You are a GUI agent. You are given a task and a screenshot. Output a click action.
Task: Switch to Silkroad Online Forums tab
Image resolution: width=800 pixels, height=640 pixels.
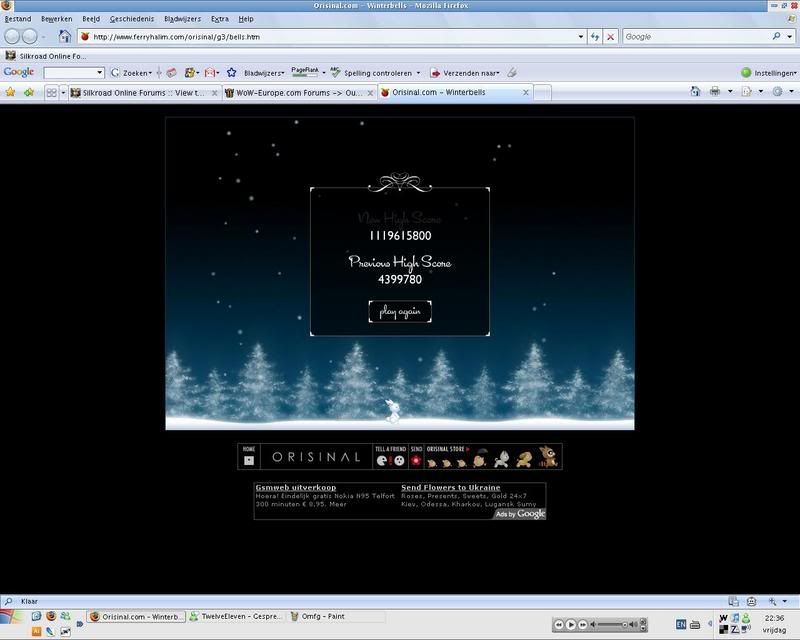pos(144,93)
